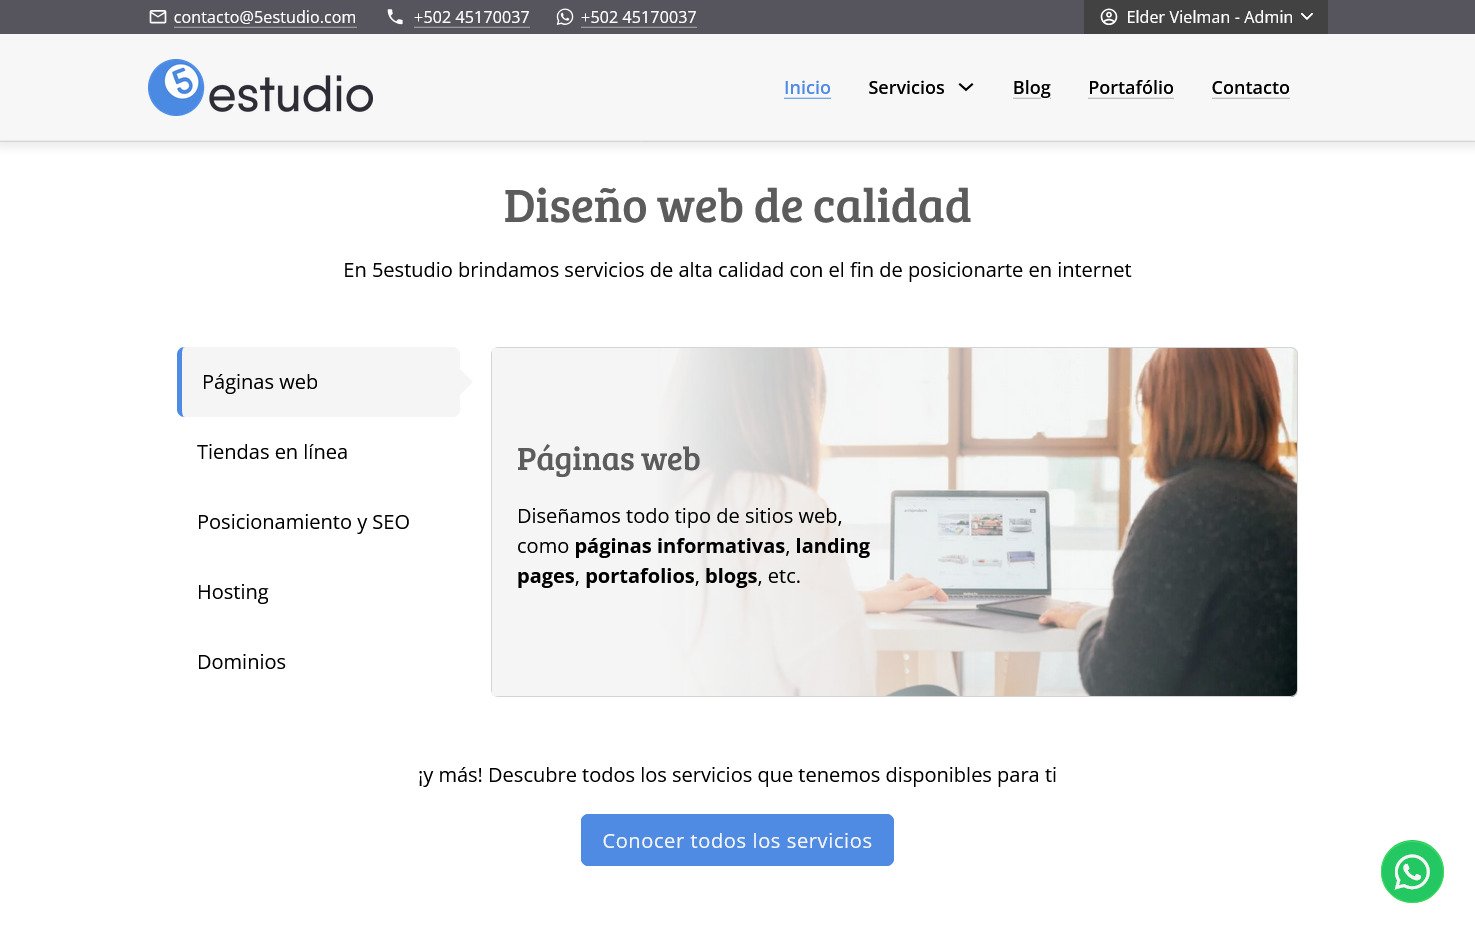Open the floating green WhatsApp chat button

click(1411, 871)
